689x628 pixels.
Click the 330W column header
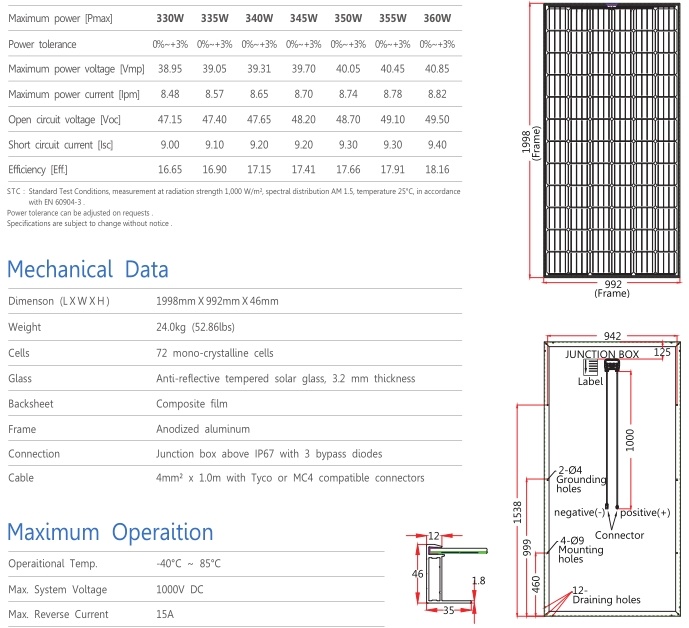[170, 18]
